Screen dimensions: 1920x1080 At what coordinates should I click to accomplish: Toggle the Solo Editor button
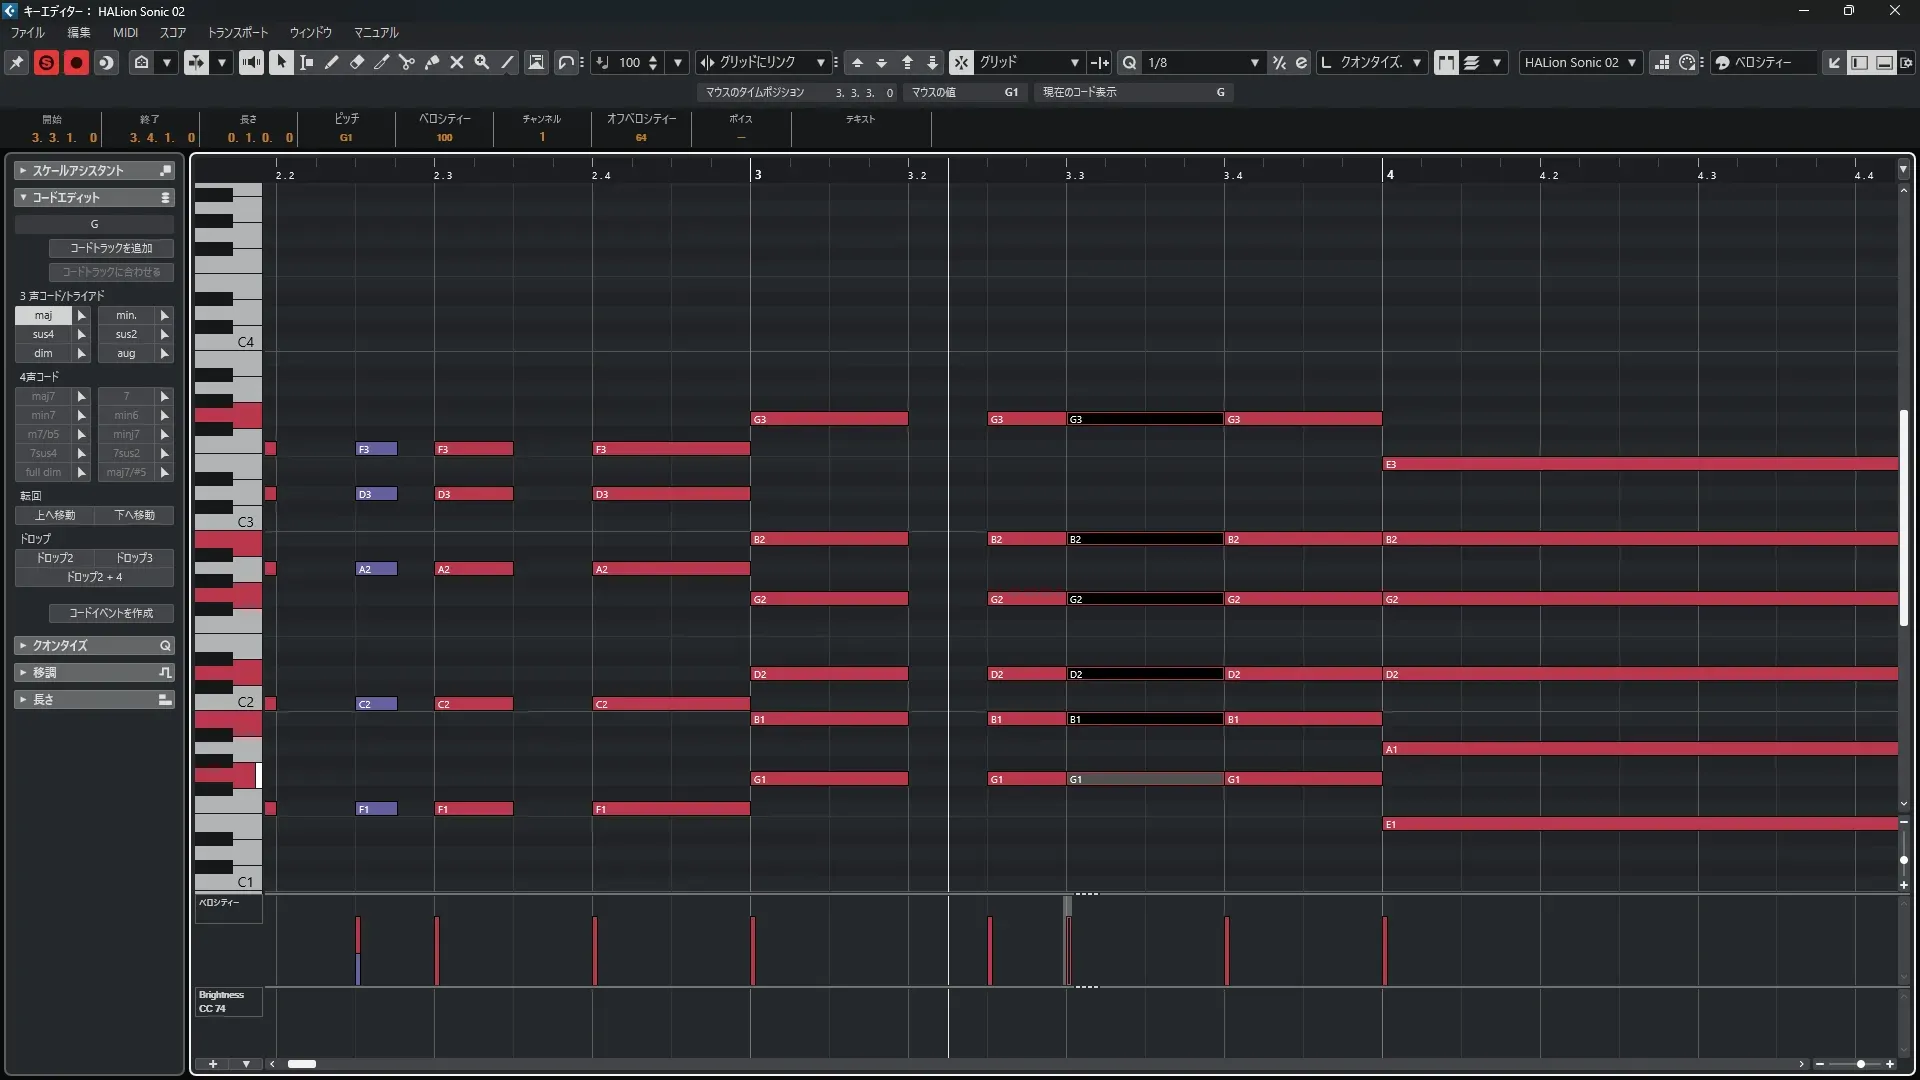click(x=46, y=62)
